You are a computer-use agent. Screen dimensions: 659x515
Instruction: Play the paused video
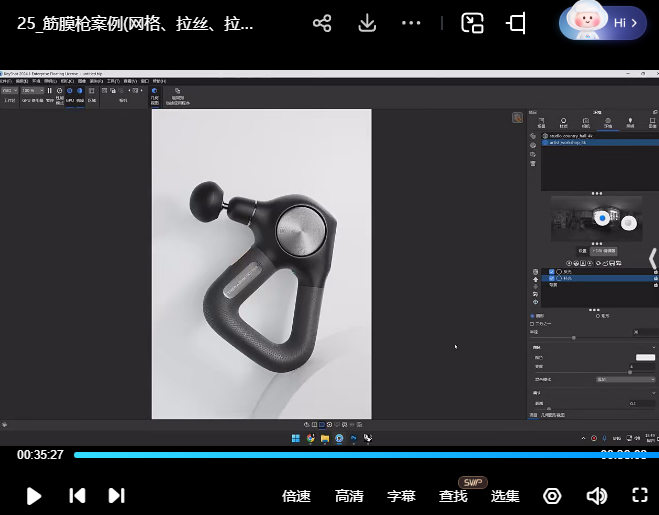point(34,495)
